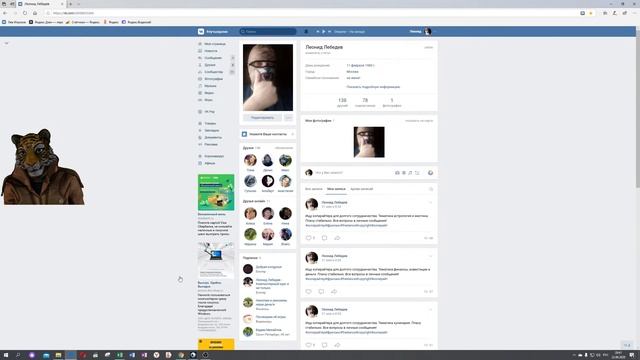Image resolution: width=640 pixels, height=360 pixels.
Task: Click Показать подробную информацию link
Action: [373, 87]
